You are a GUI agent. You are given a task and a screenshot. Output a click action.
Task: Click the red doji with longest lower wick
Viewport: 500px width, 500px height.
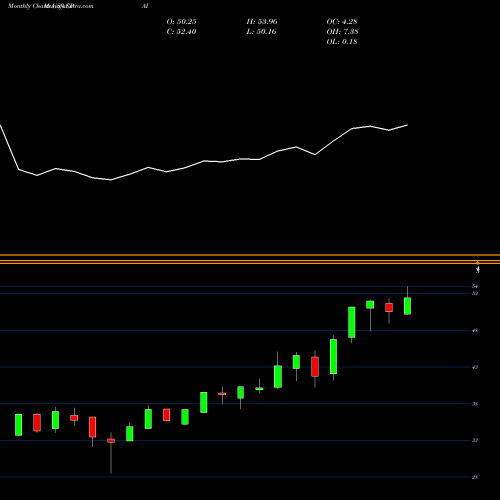[111, 441]
